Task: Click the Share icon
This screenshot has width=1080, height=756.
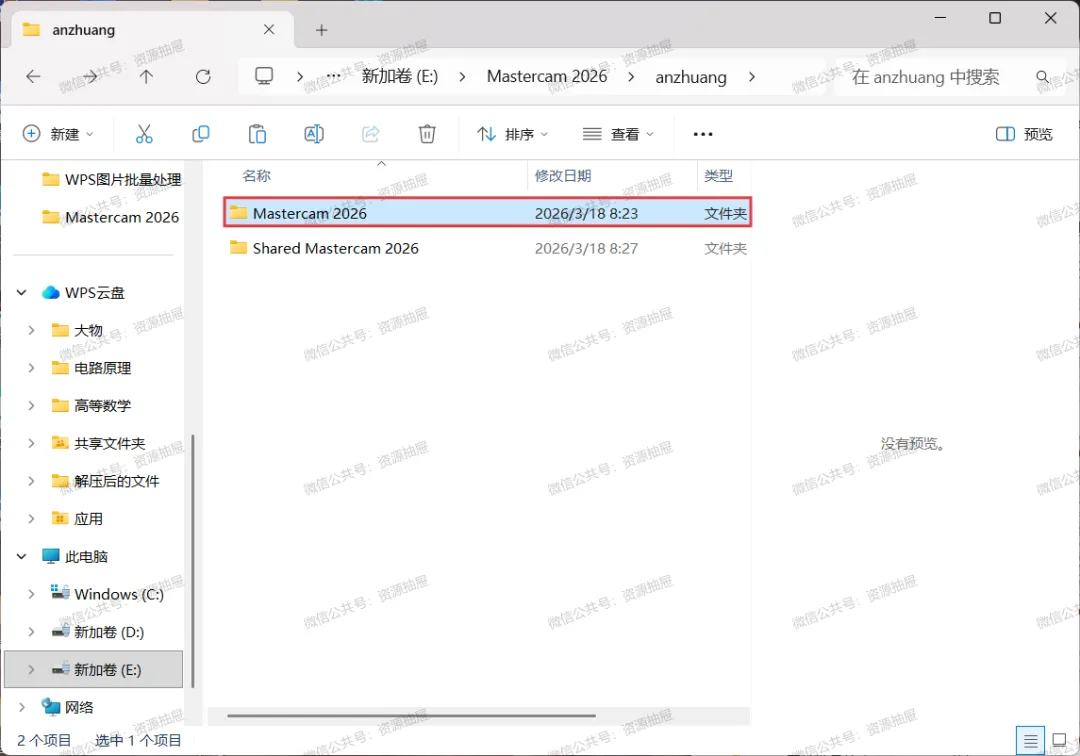Action: tap(371, 134)
